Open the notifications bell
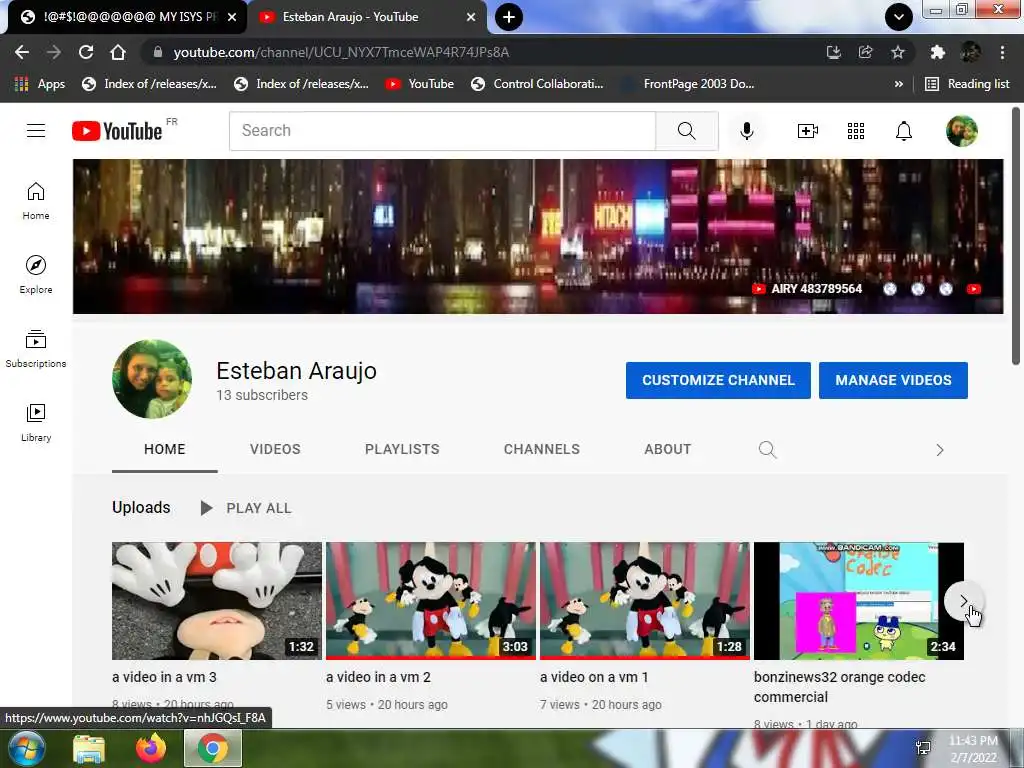The width and height of the screenshot is (1024, 768). (904, 131)
